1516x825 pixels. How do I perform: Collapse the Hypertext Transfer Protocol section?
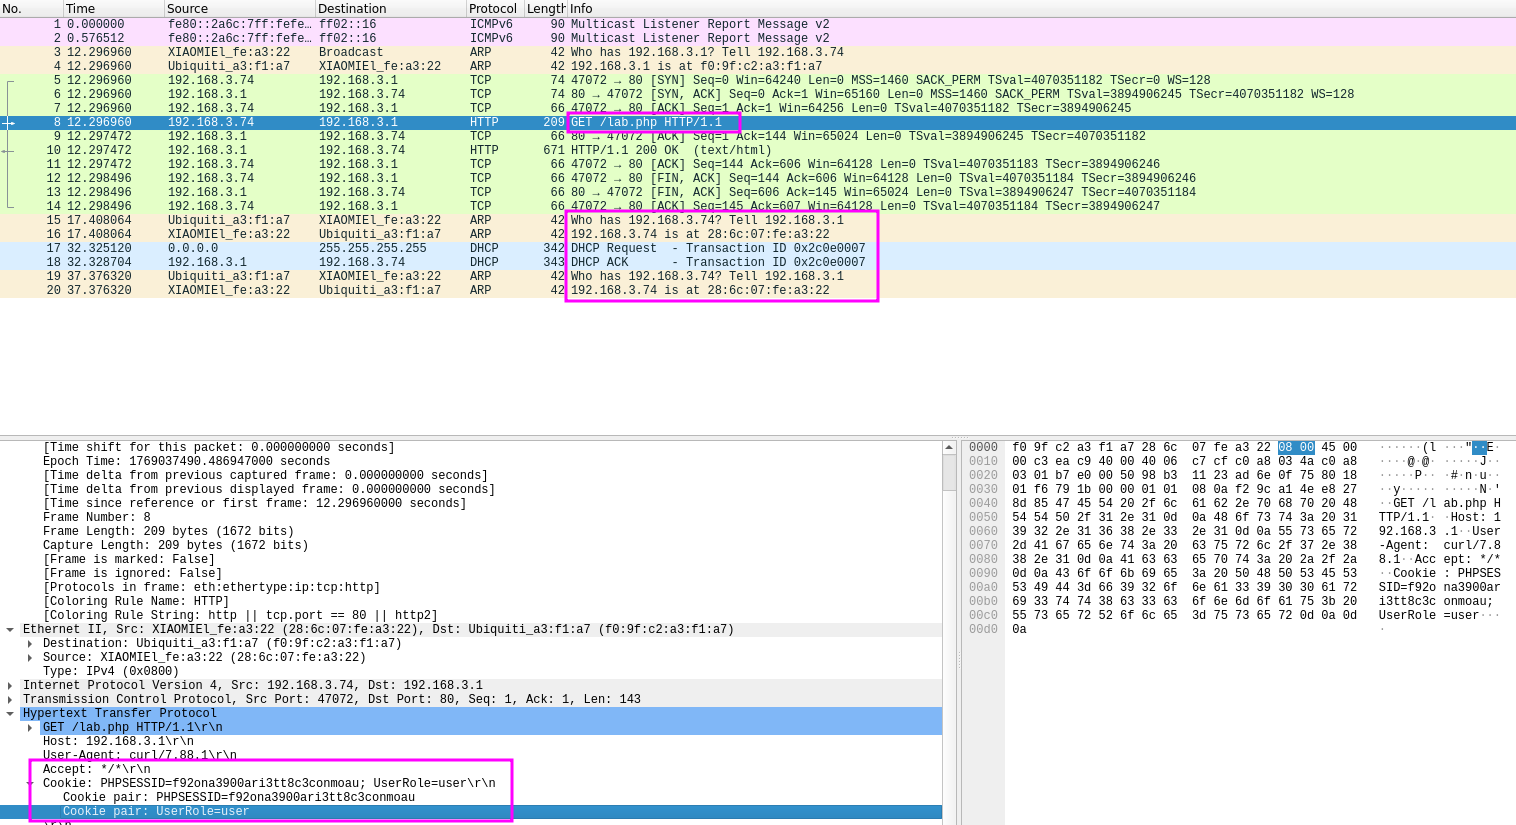10,714
